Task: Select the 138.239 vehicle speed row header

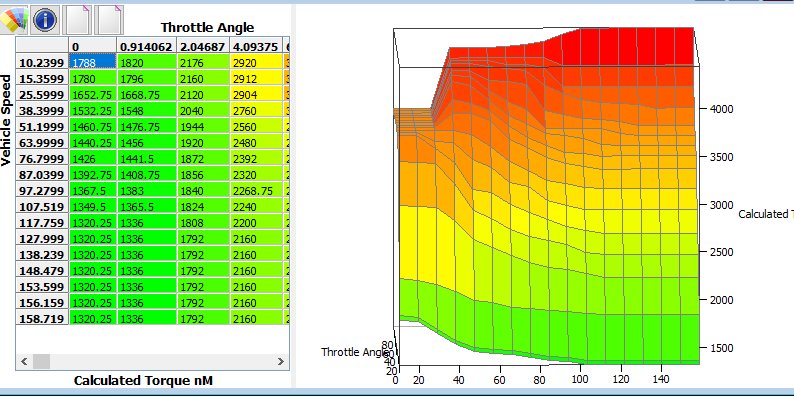Action: (x=42, y=255)
